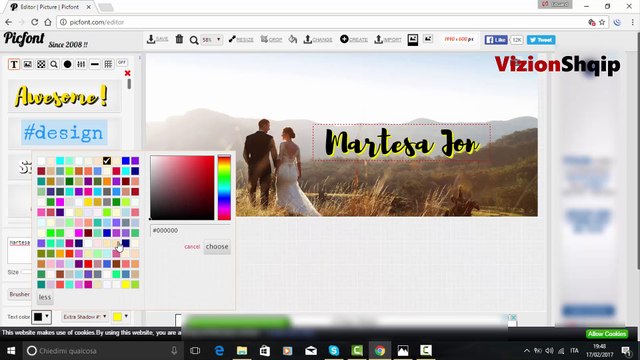The height and width of the screenshot is (360, 640).
Task: Select the Editor | Picture | Picfont tab
Action: [x=50, y=7]
